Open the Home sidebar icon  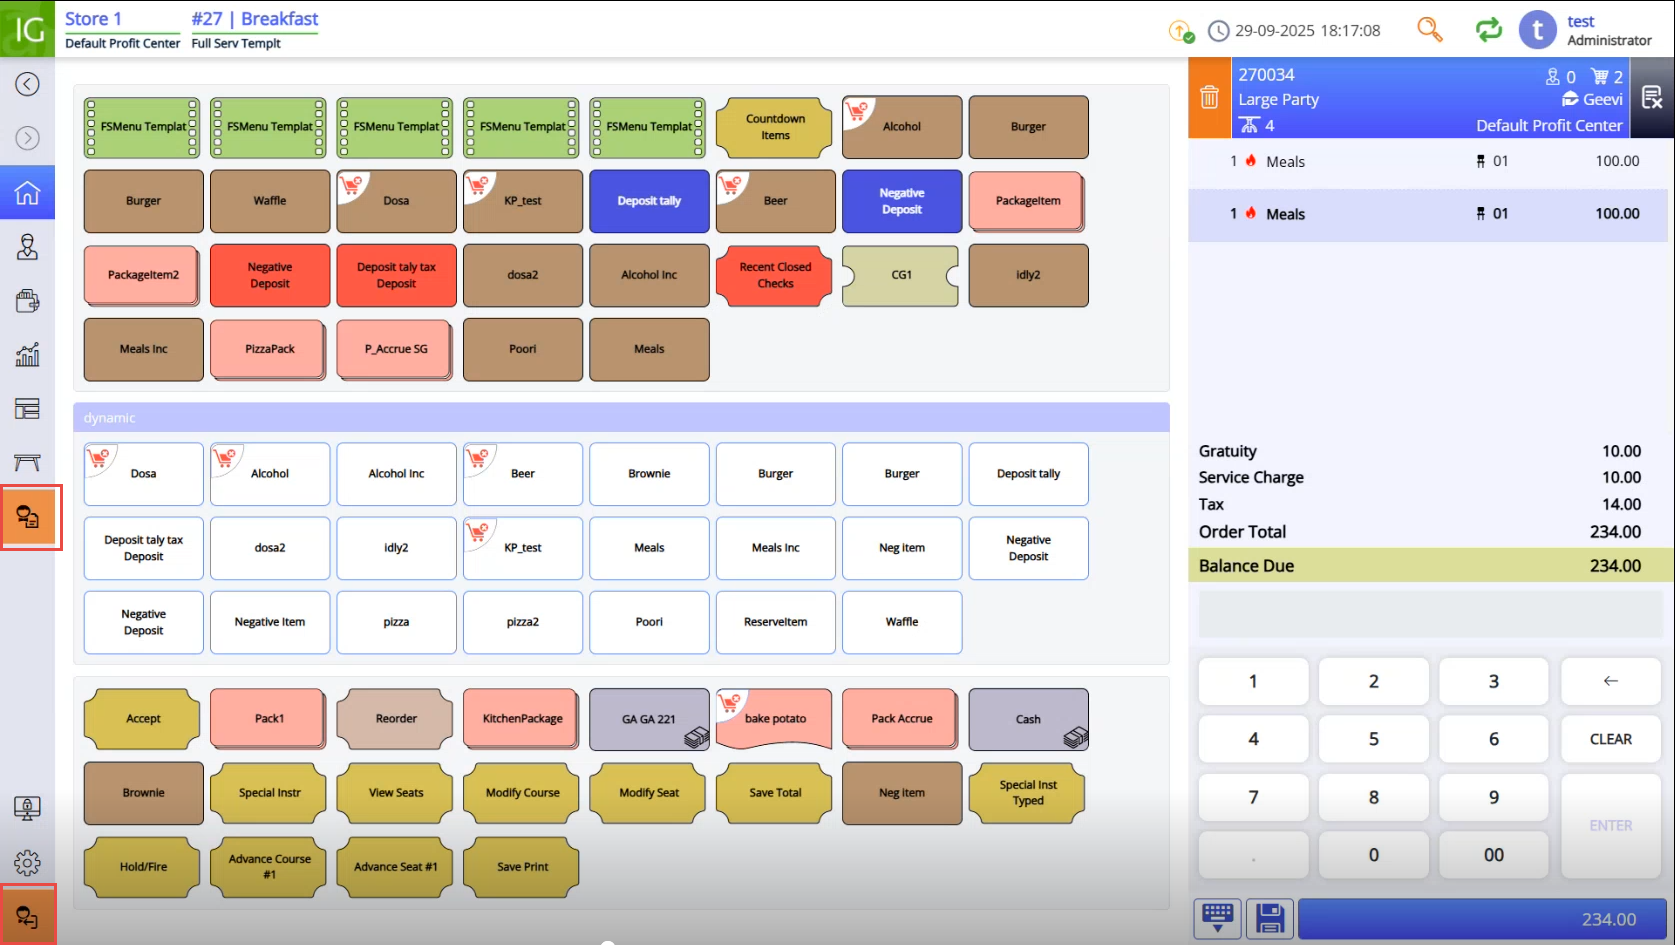27,192
